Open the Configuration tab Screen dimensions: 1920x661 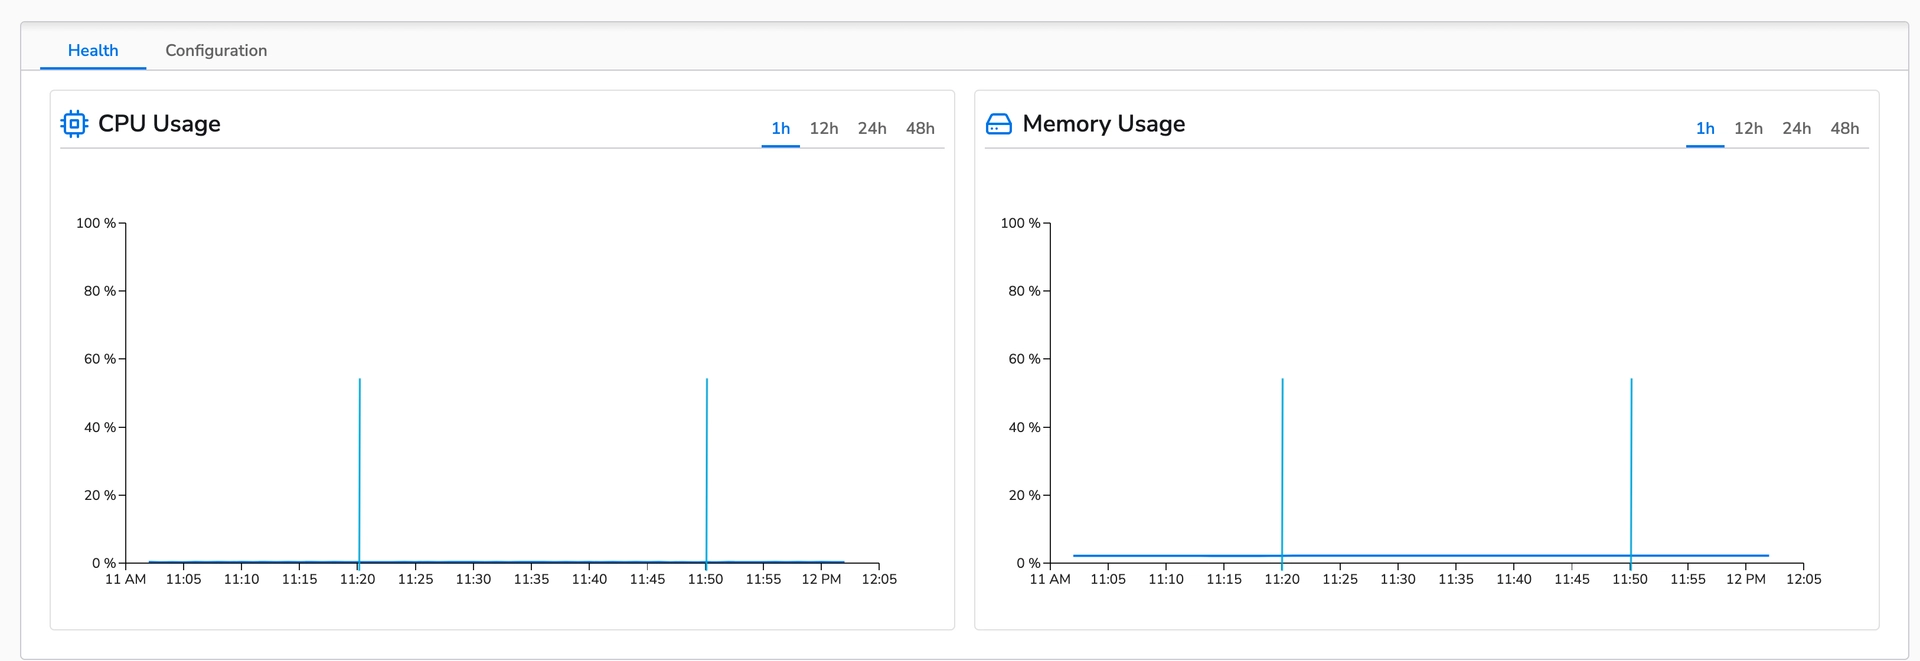[216, 50]
